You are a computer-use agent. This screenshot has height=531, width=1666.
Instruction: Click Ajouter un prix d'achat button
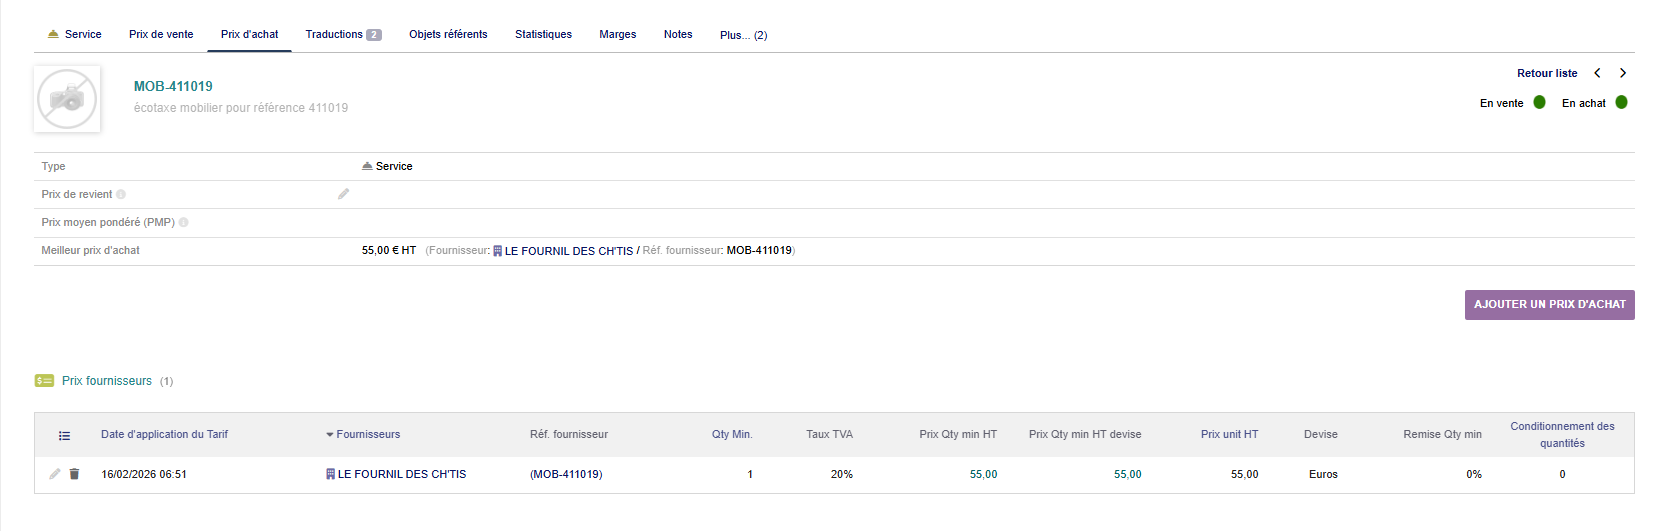[1549, 305]
